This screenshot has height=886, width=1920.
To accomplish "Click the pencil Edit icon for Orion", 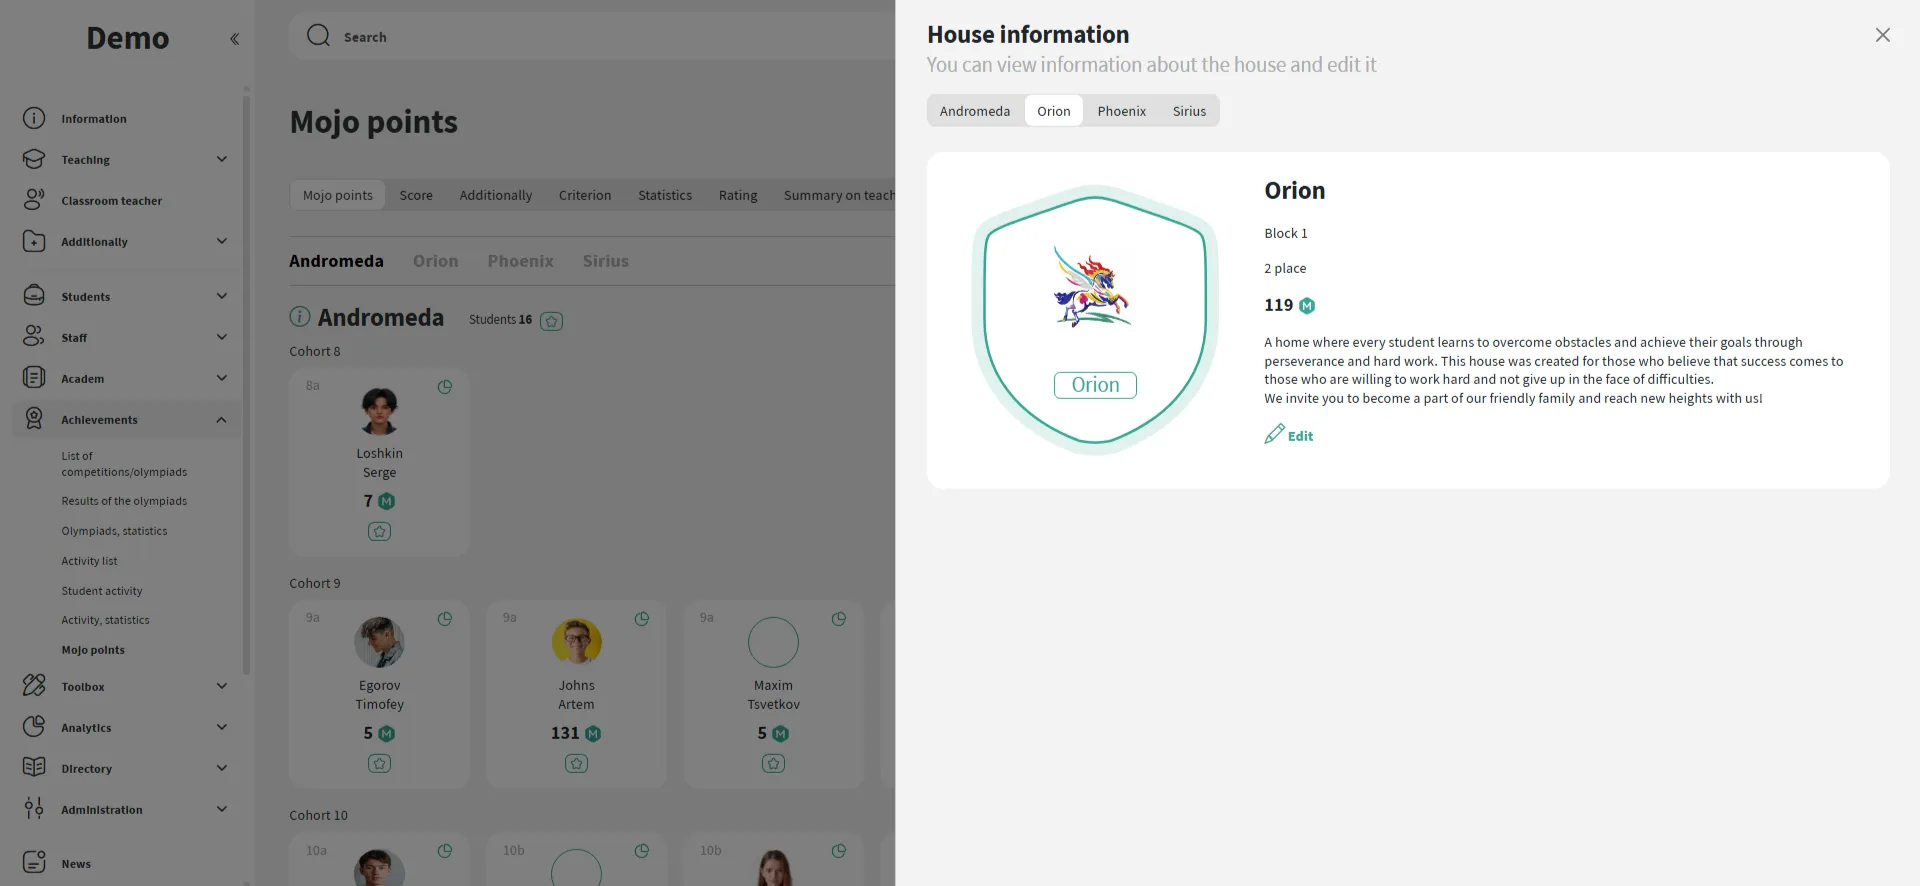I will (1274, 435).
